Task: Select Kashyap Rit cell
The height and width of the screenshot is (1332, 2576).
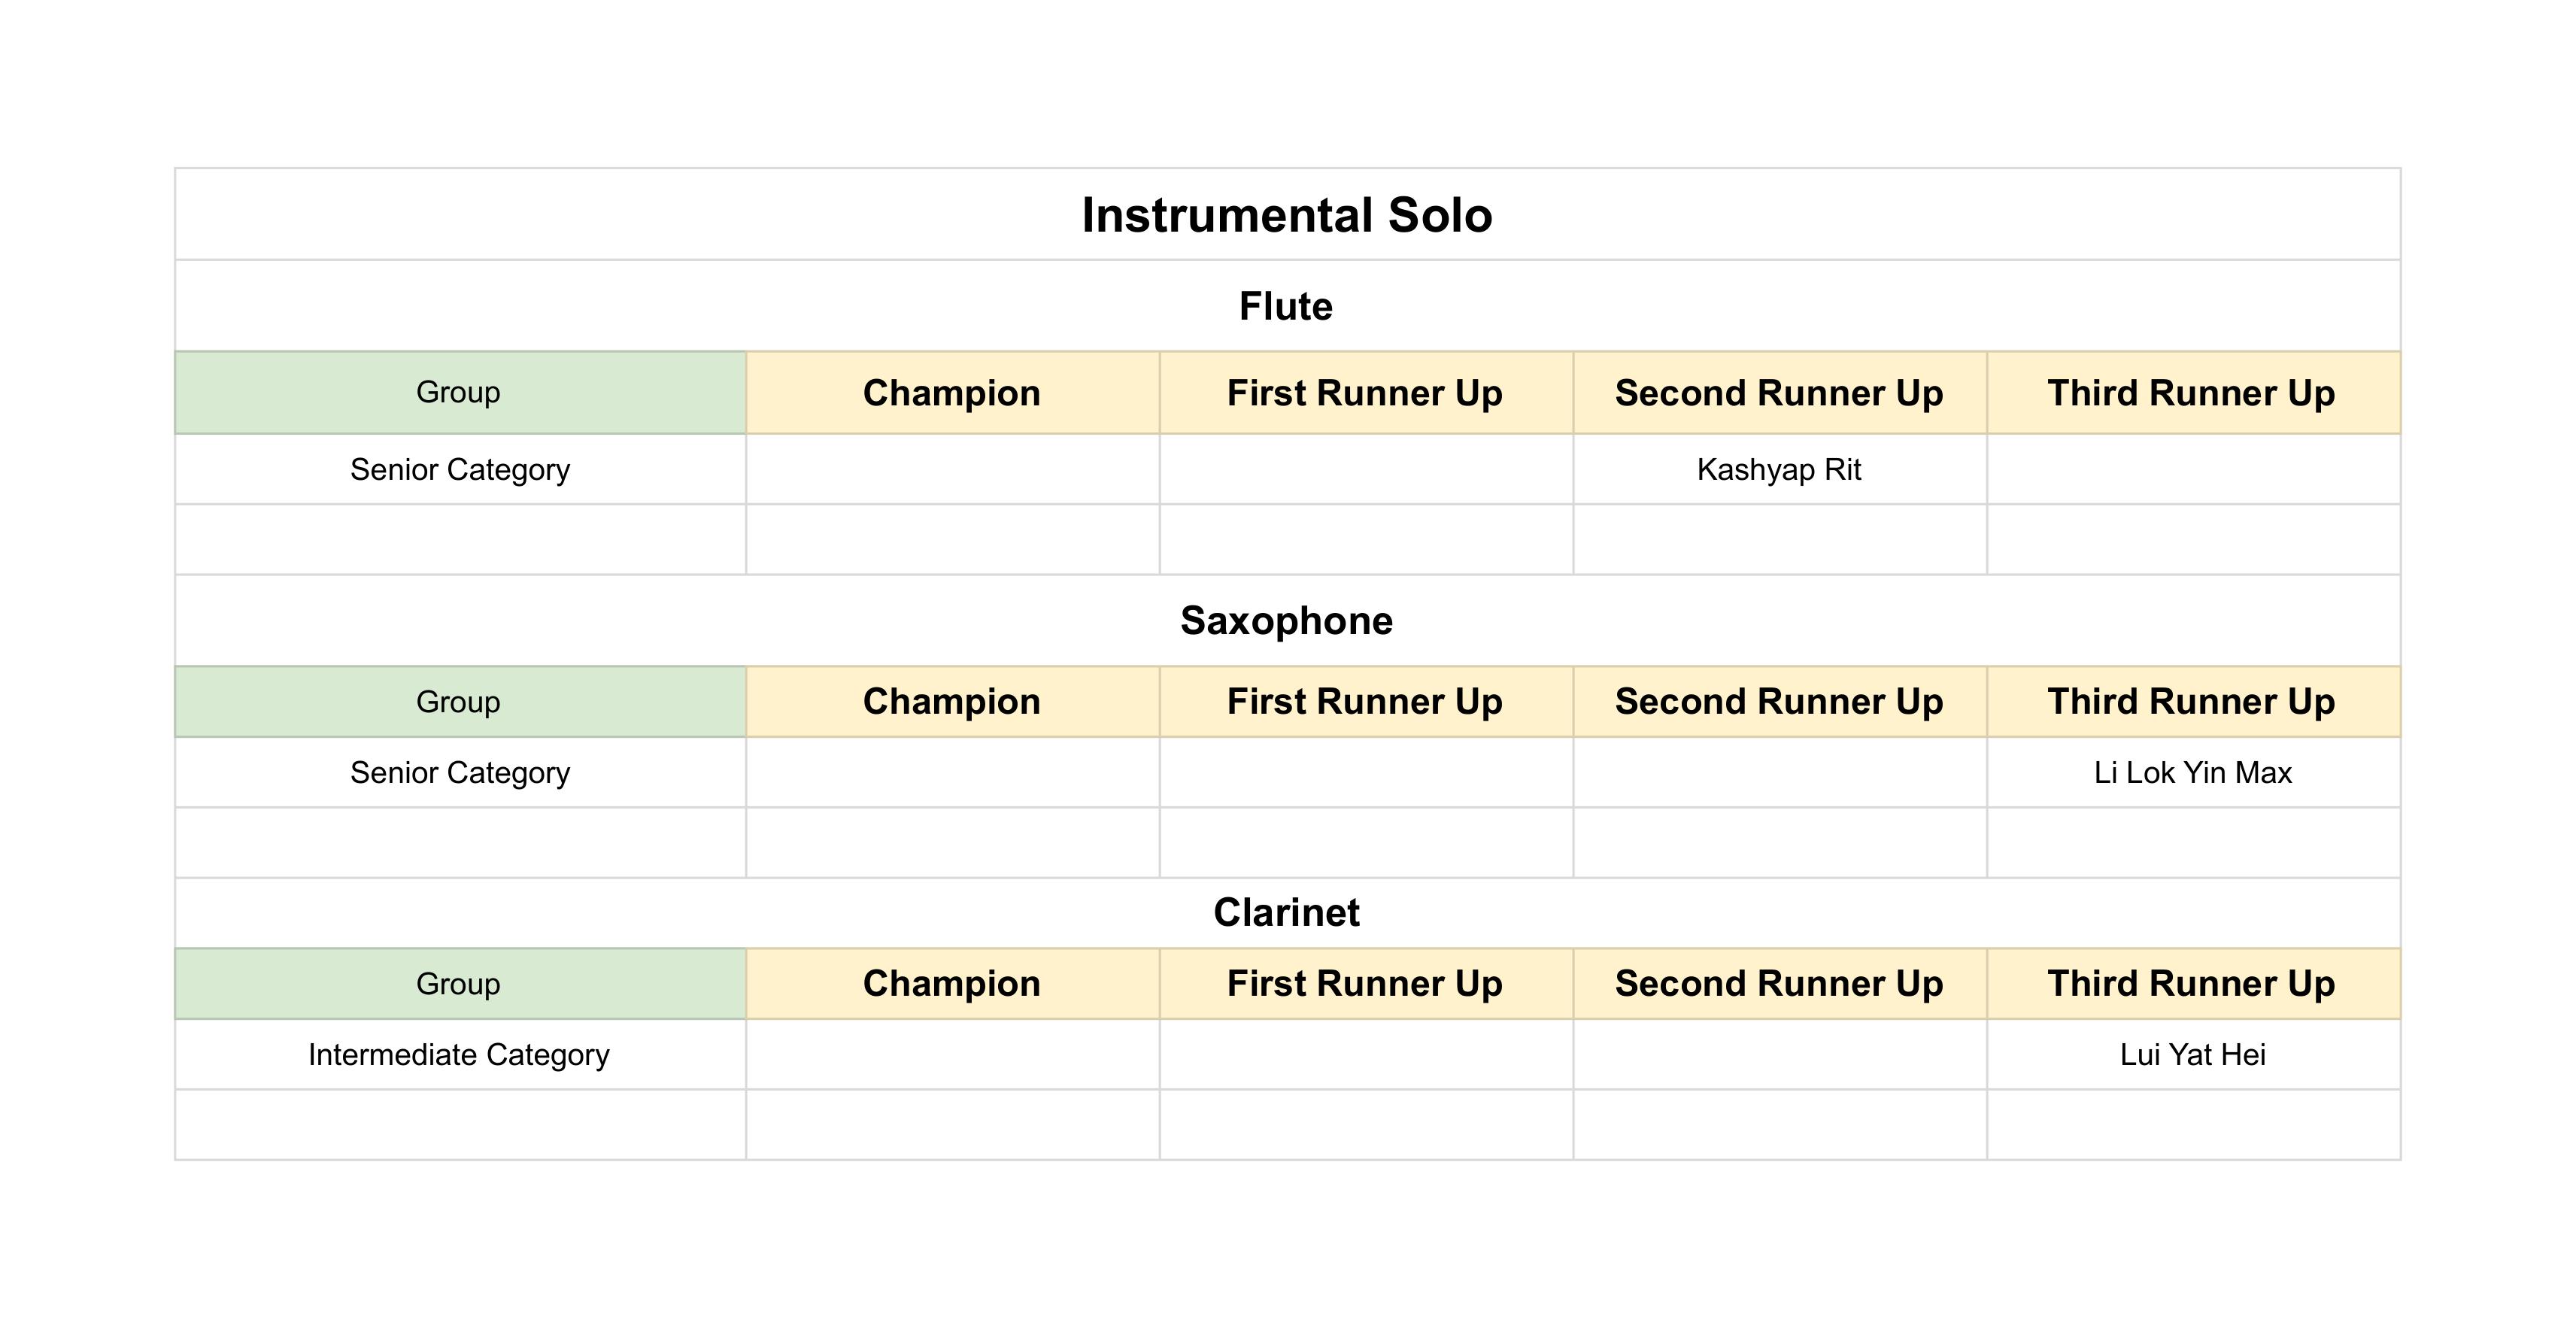Action: pos(1780,470)
